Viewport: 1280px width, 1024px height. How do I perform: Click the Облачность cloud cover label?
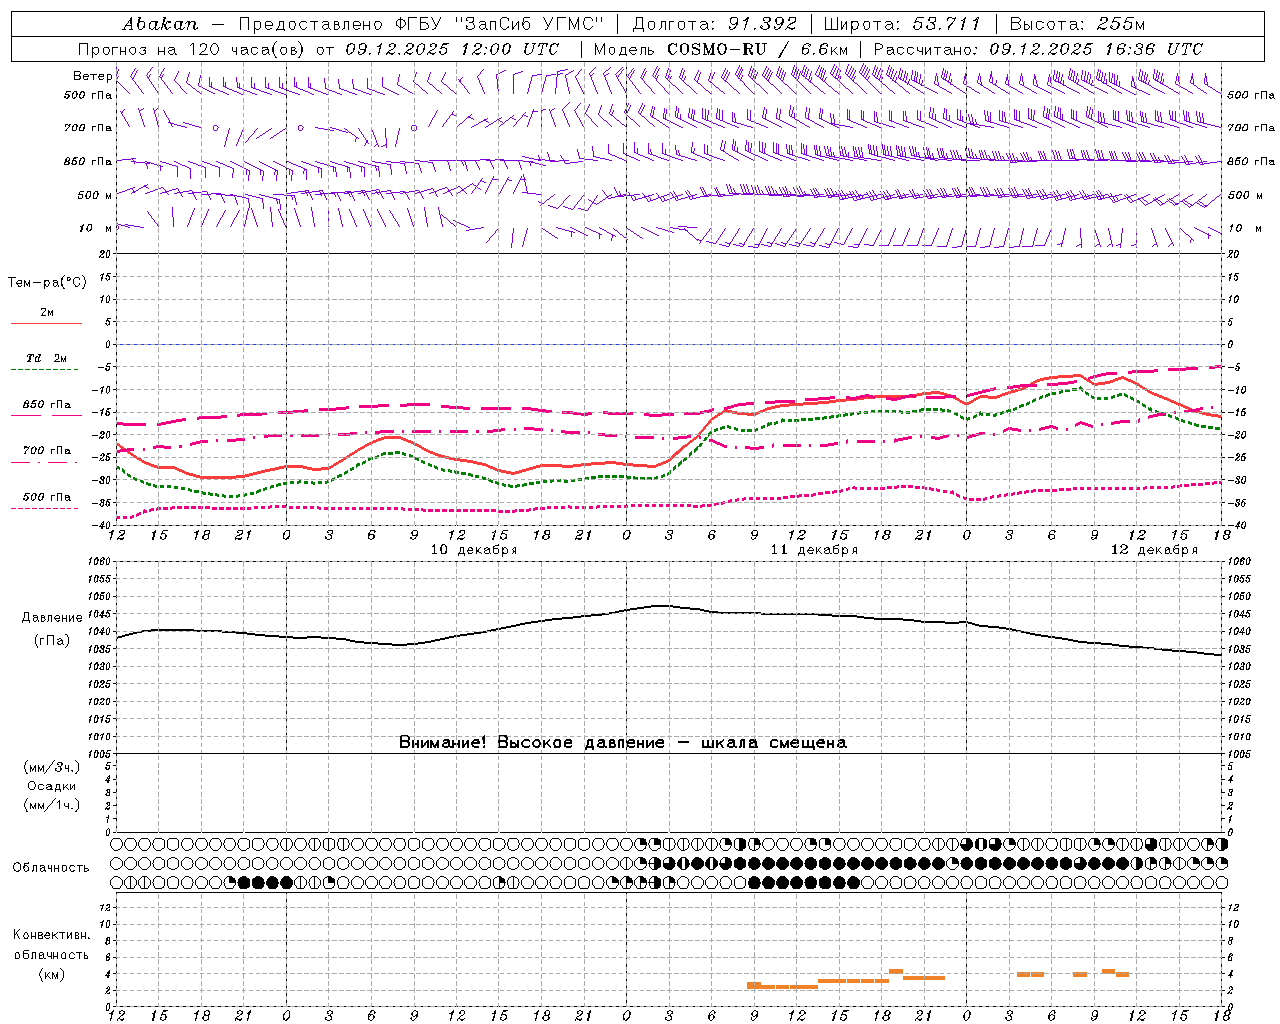click(x=51, y=868)
